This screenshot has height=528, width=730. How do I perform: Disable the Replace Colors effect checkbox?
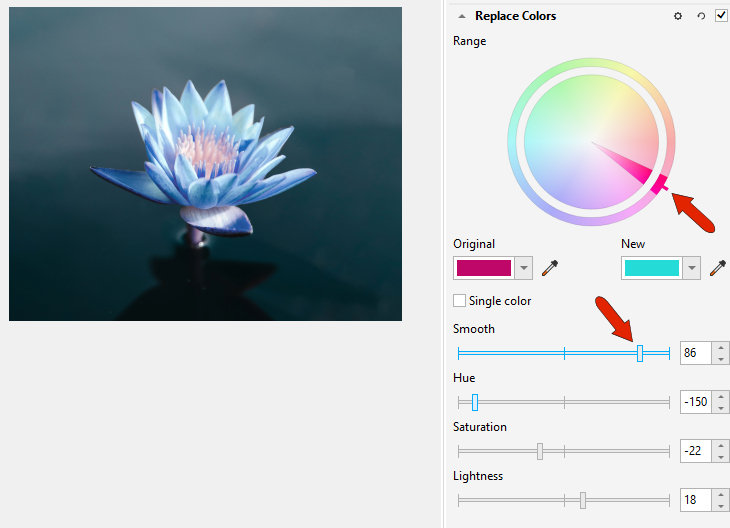pyautogui.click(x=721, y=15)
